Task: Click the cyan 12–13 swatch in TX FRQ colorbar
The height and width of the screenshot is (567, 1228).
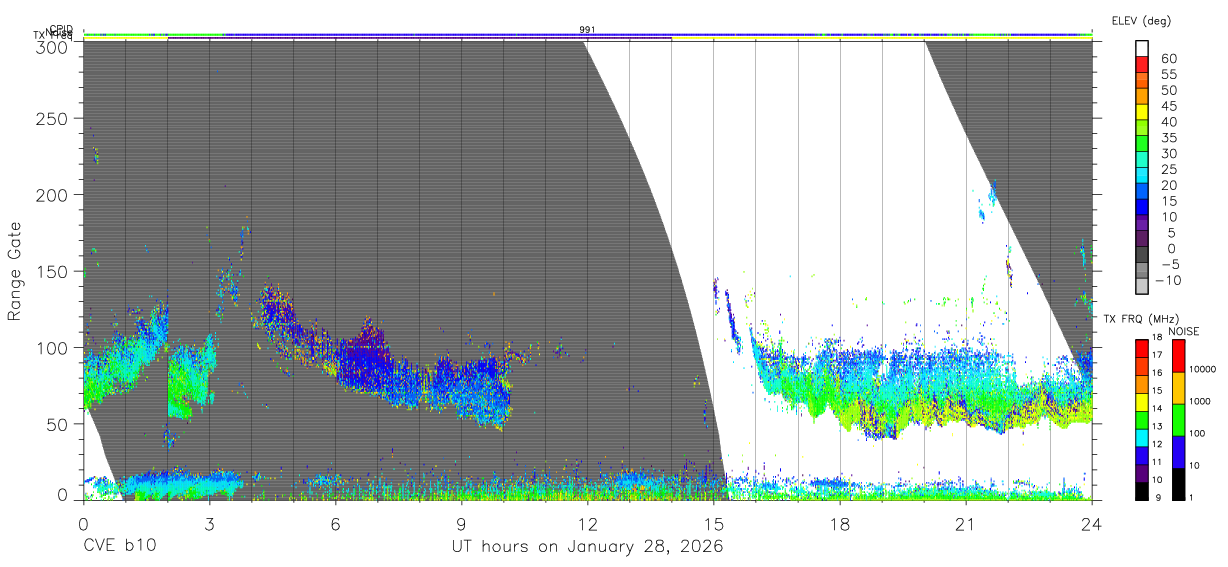Action: [1141, 438]
